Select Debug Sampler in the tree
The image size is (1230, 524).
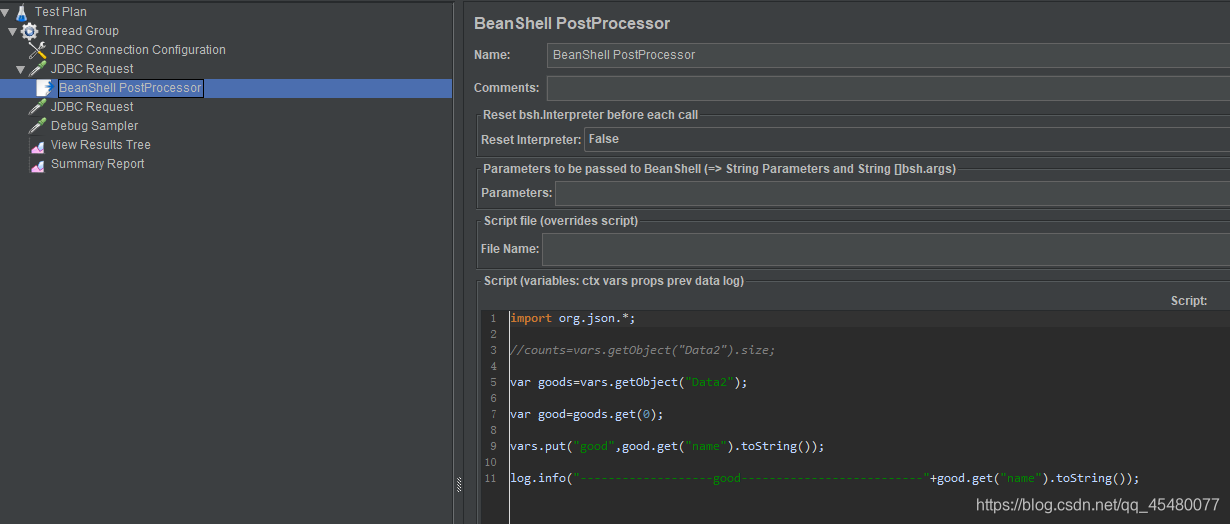coord(95,126)
